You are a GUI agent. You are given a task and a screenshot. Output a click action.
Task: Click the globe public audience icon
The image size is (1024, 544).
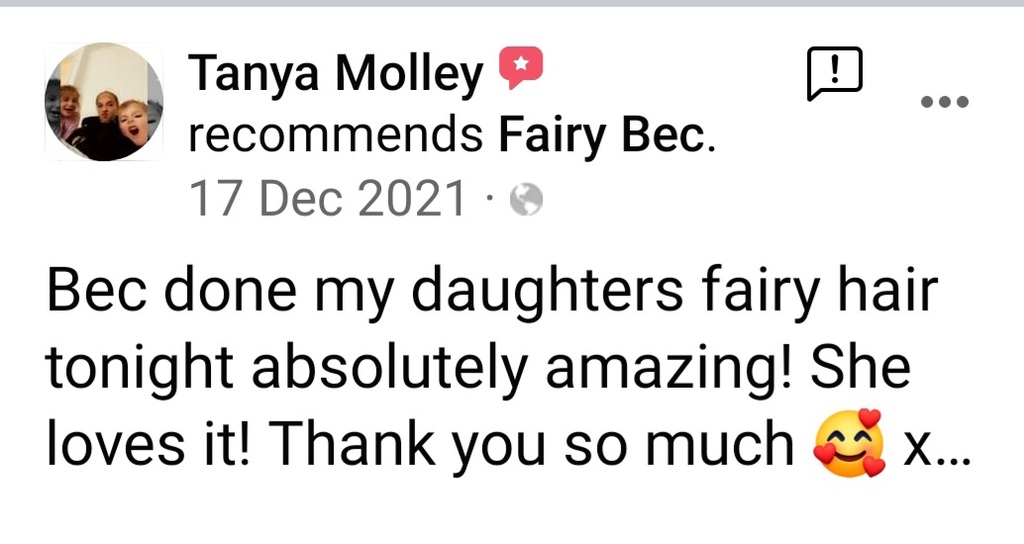pyautogui.click(x=526, y=202)
